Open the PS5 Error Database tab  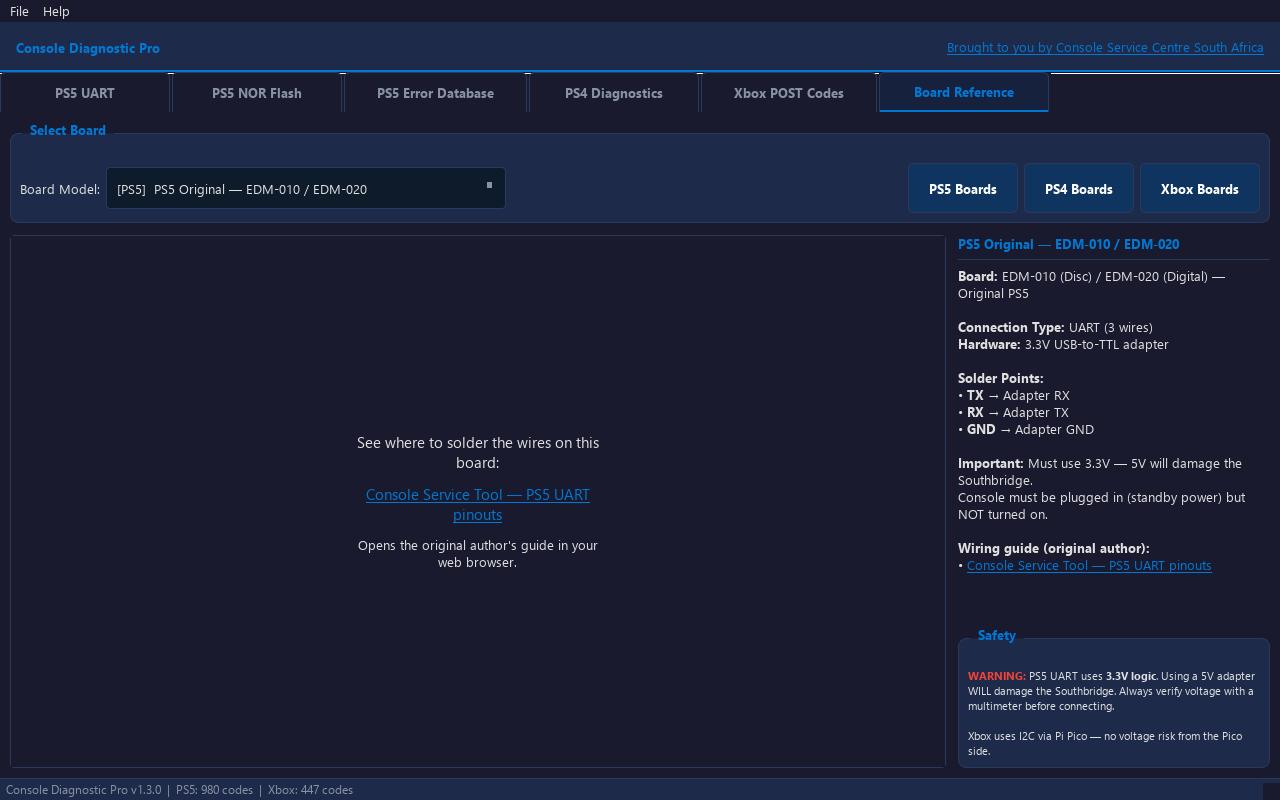(435, 93)
